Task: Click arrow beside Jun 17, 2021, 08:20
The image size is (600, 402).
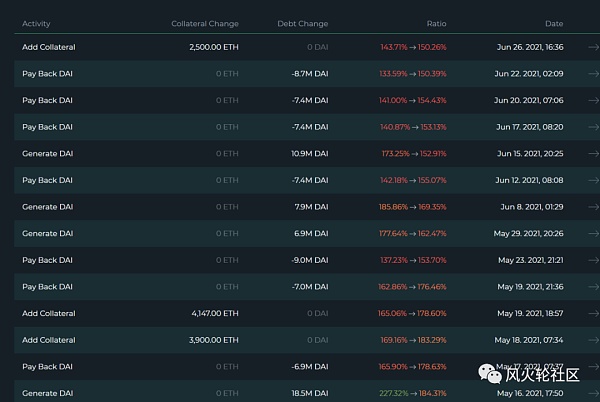Action: [x=593, y=127]
